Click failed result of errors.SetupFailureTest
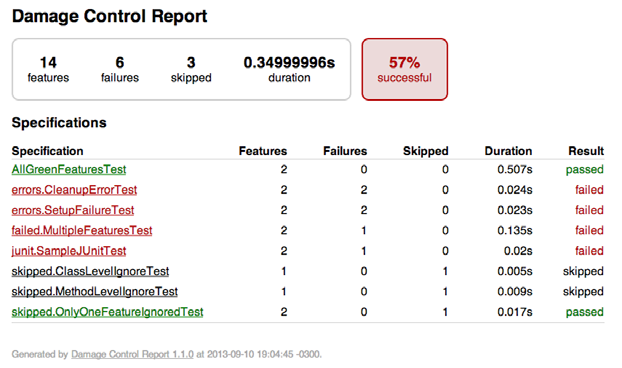The height and width of the screenshot is (368, 622). pyautogui.click(x=589, y=210)
